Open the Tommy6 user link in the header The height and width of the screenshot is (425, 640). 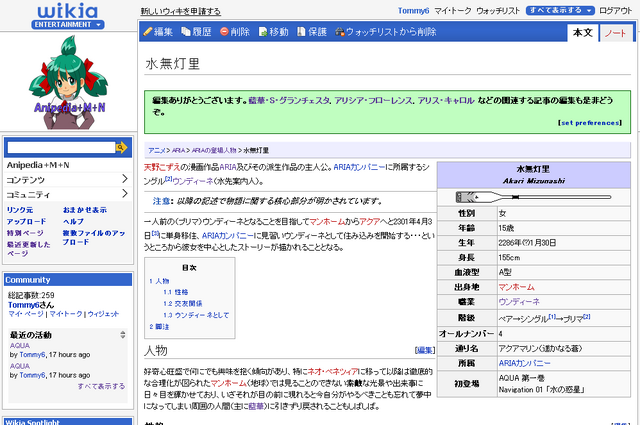coord(413,11)
